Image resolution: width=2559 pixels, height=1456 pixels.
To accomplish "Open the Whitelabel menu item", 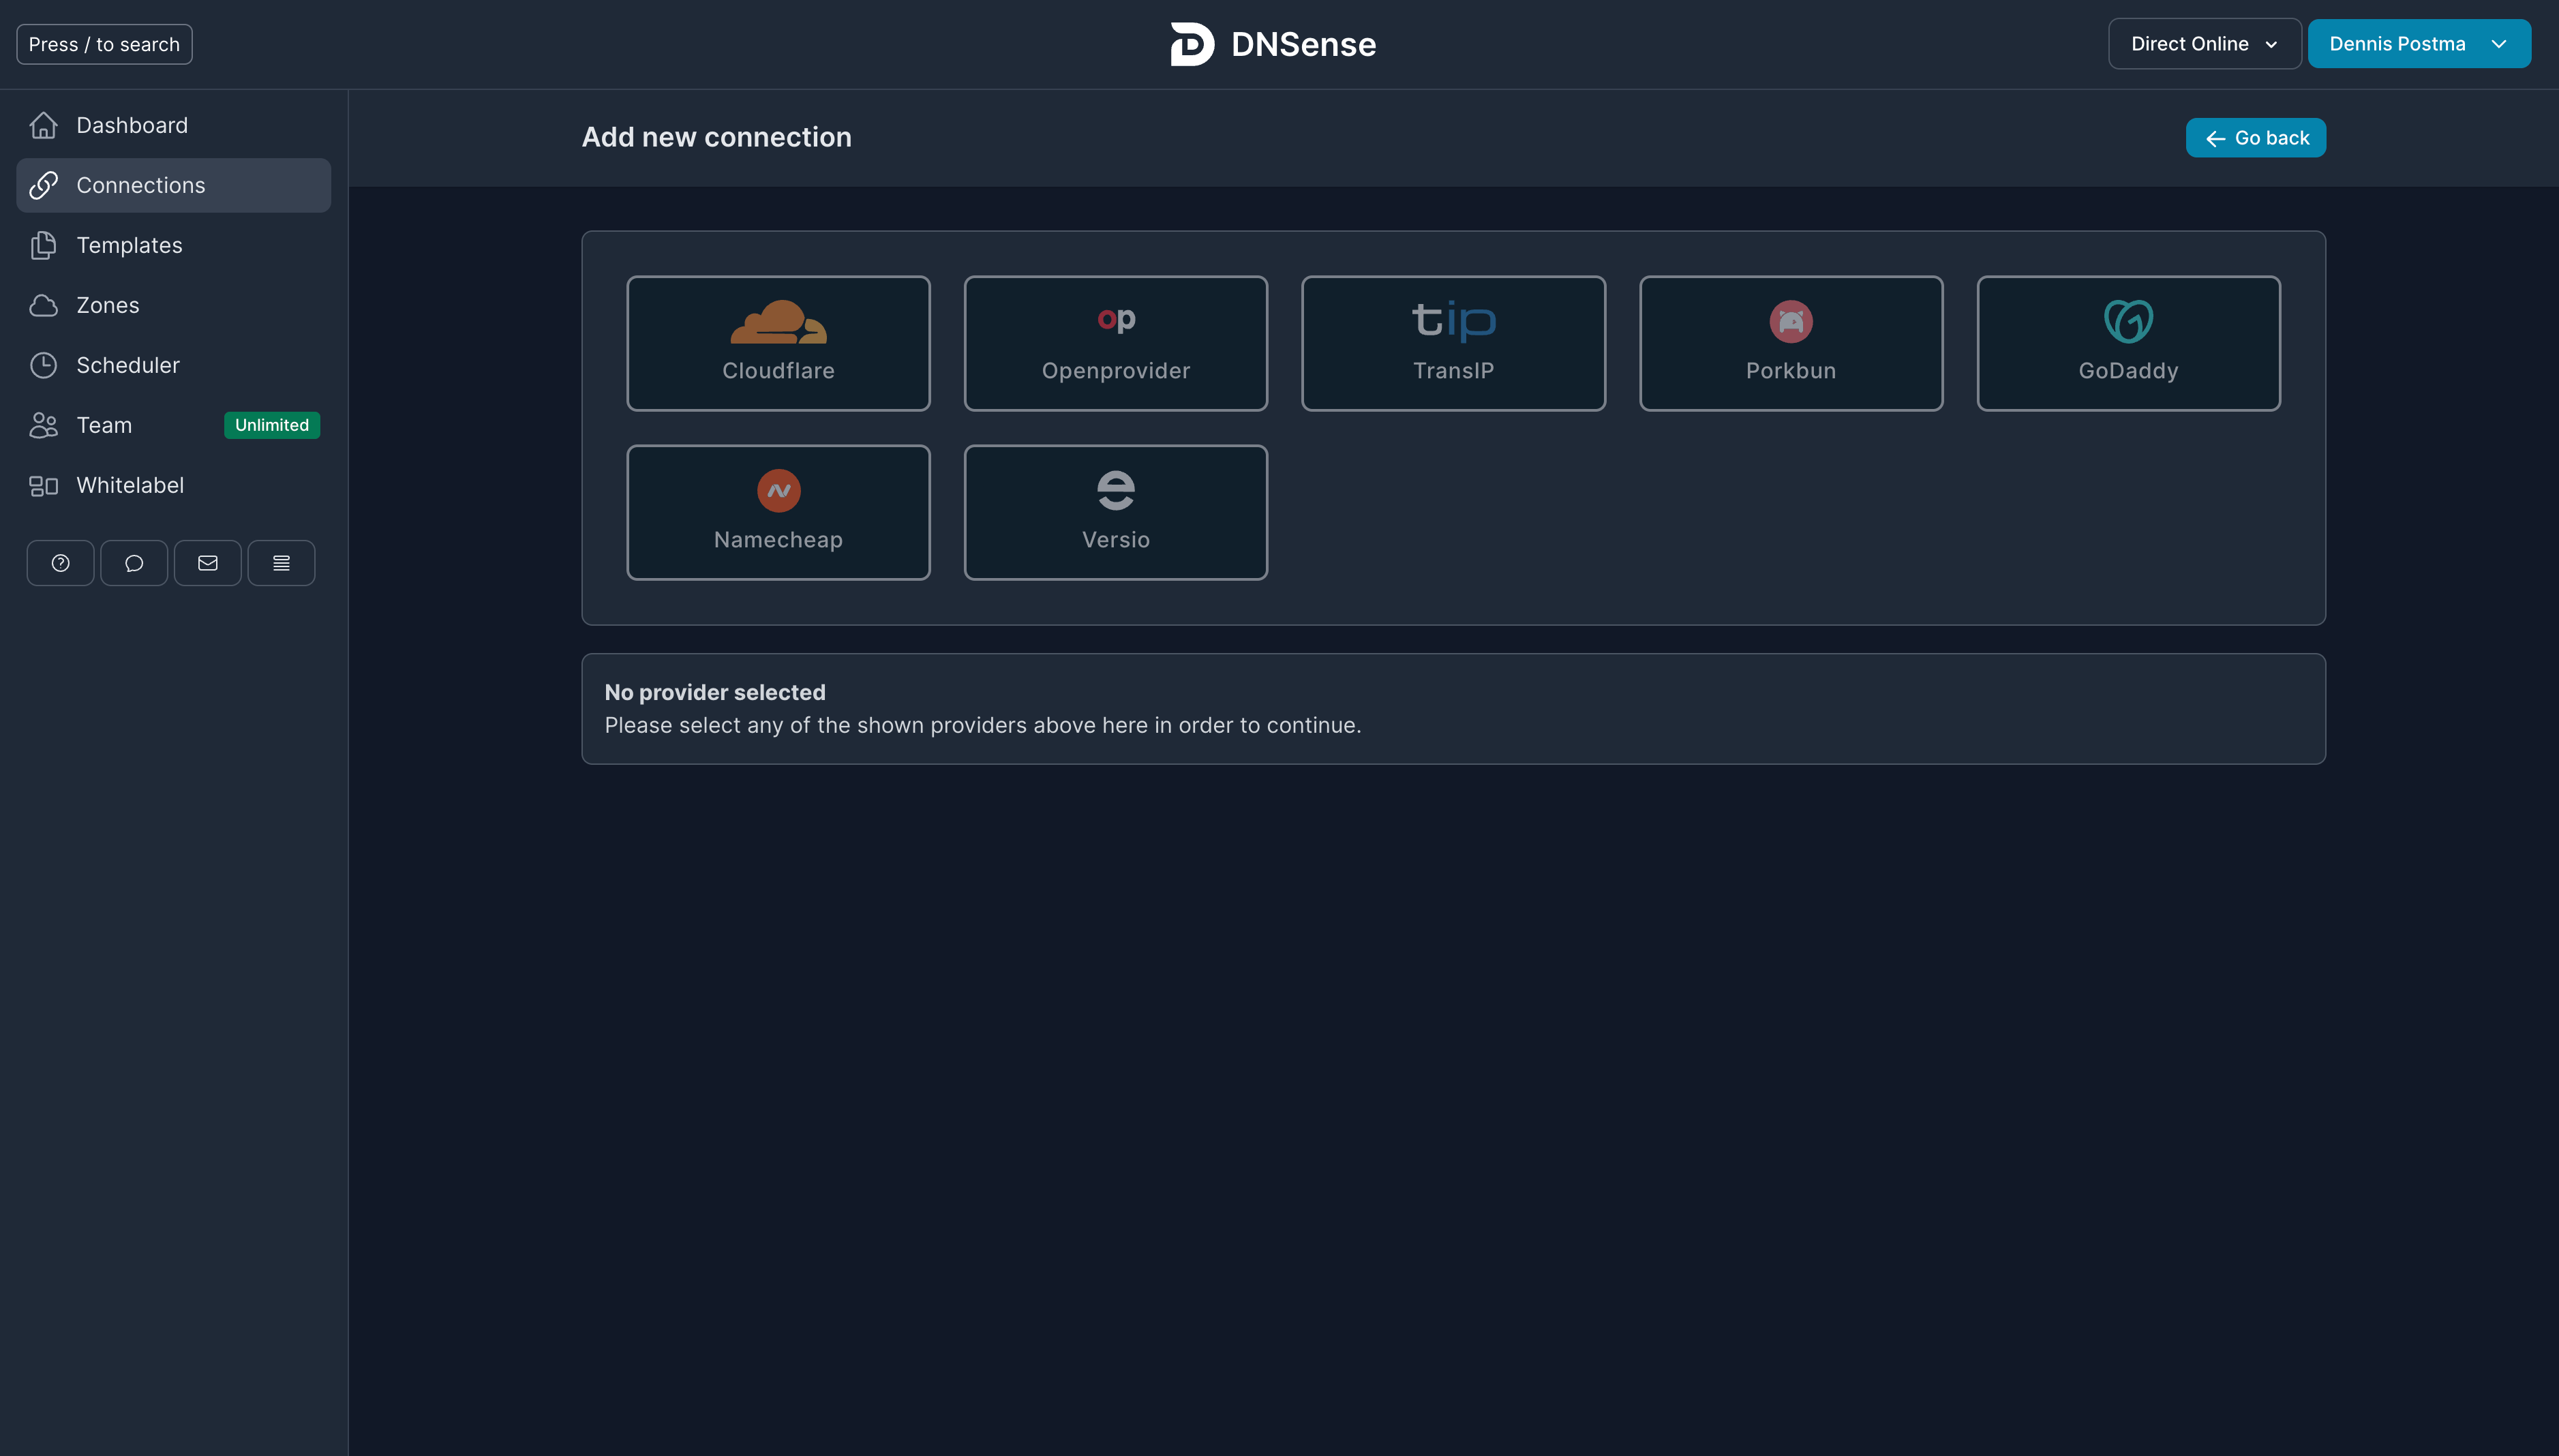I will pos(174,485).
